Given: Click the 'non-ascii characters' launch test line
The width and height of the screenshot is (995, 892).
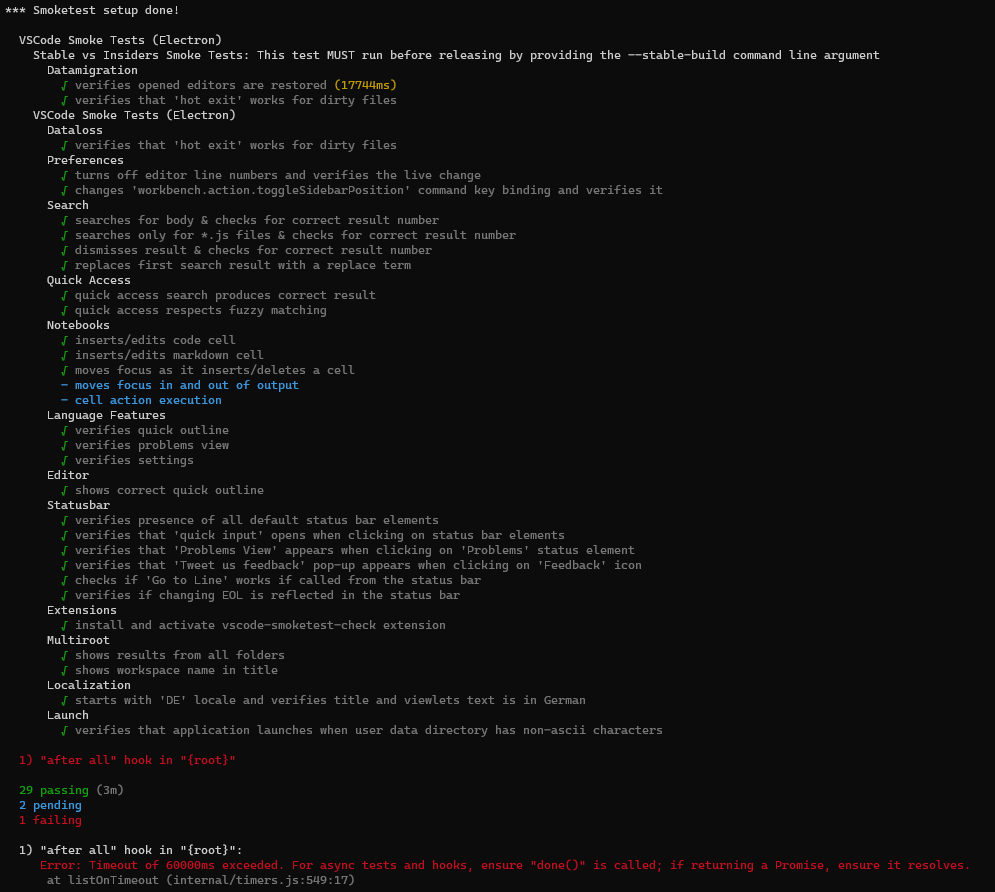Looking at the screenshot, I should click(x=362, y=731).
